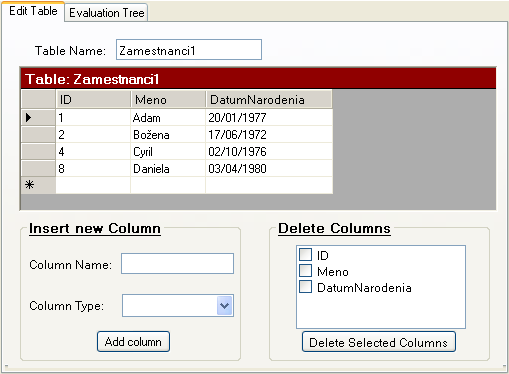Screen dimensions: 509x374
Task: Check the Meno column checkbox
Action: [x=305, y=270]
